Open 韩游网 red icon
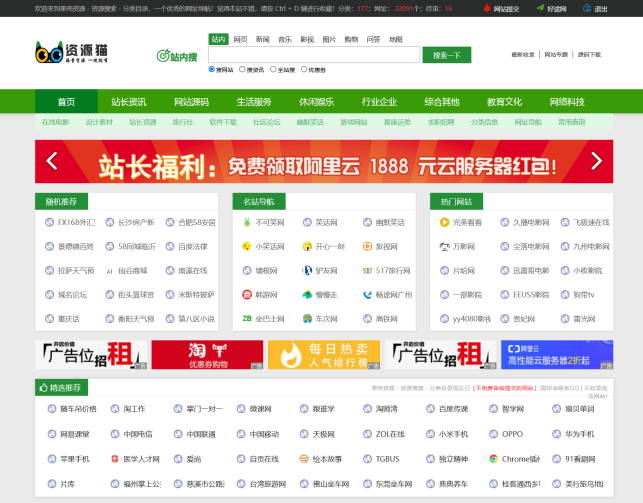 247,295
